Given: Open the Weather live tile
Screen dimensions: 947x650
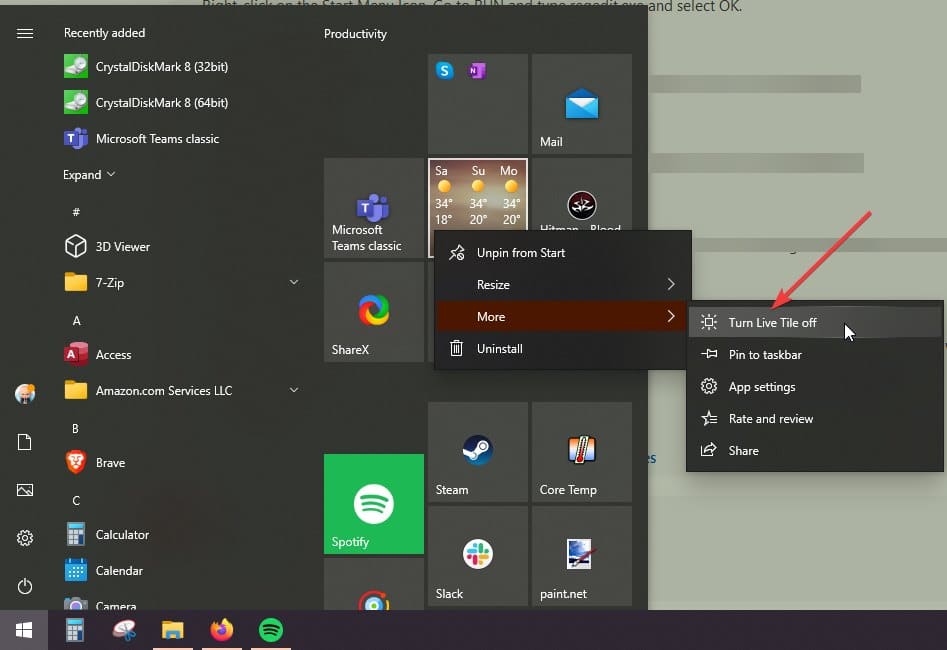Looking at the screenshot, I should (x=478, y=195).
